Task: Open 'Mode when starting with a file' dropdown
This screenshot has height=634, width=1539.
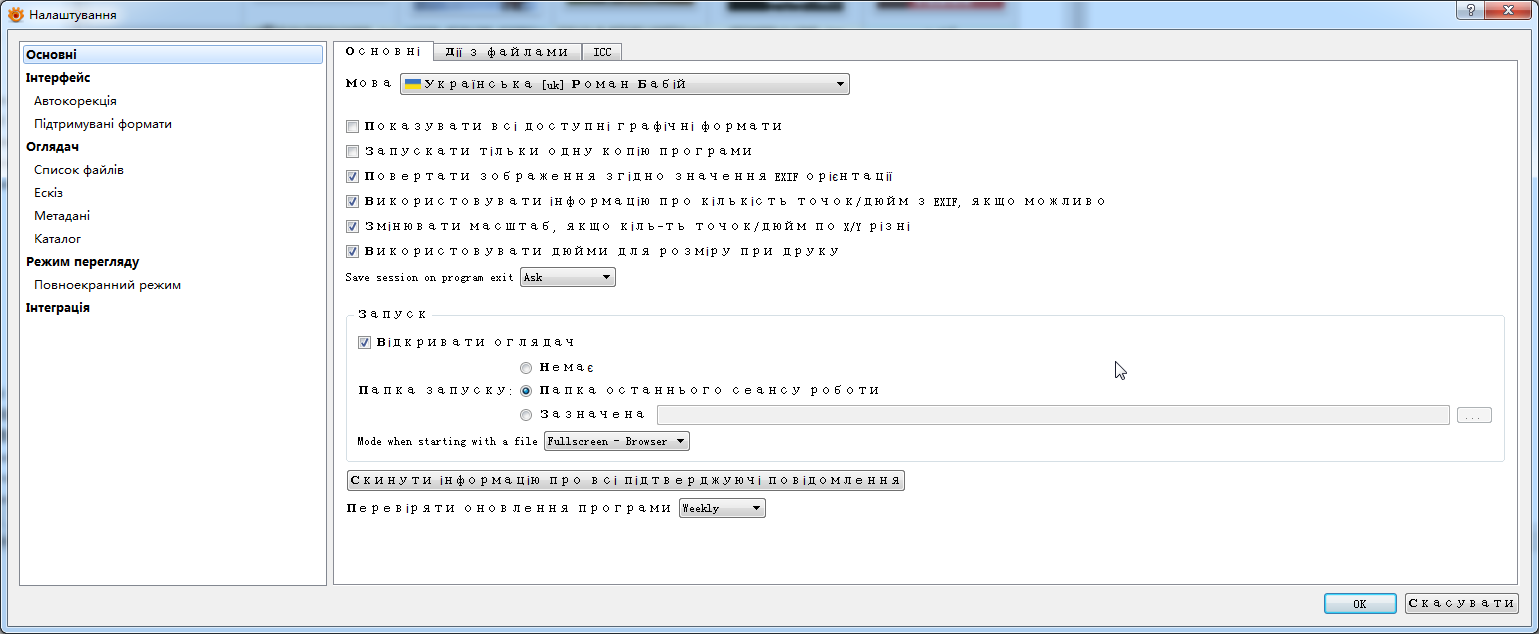Action: click(617, 441)
